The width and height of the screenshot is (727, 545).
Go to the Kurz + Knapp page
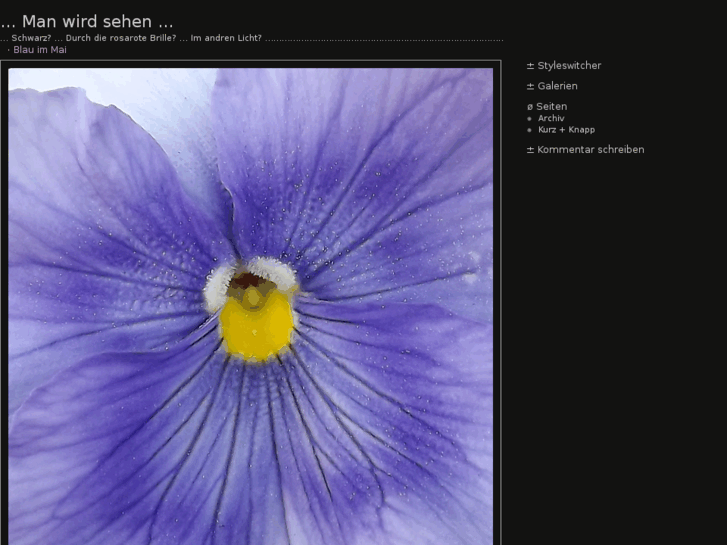(x=566, y=130)
